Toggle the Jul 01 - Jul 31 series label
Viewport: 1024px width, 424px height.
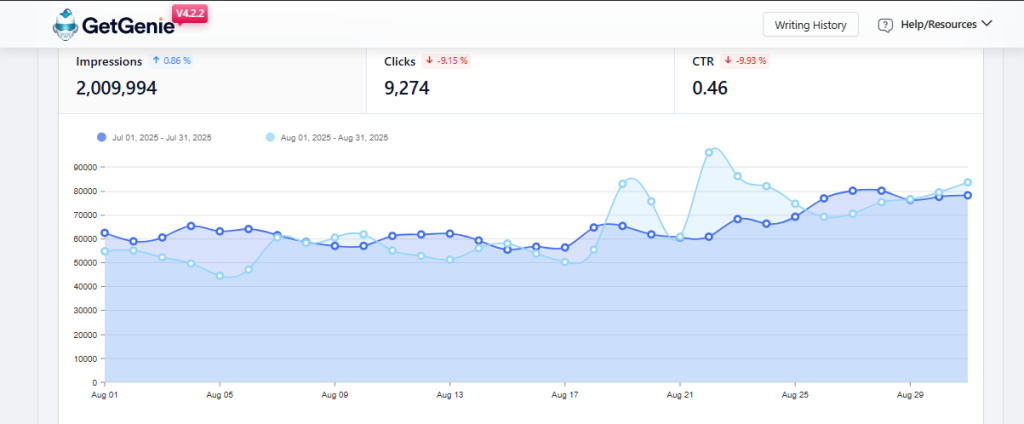tap(162, 137)
